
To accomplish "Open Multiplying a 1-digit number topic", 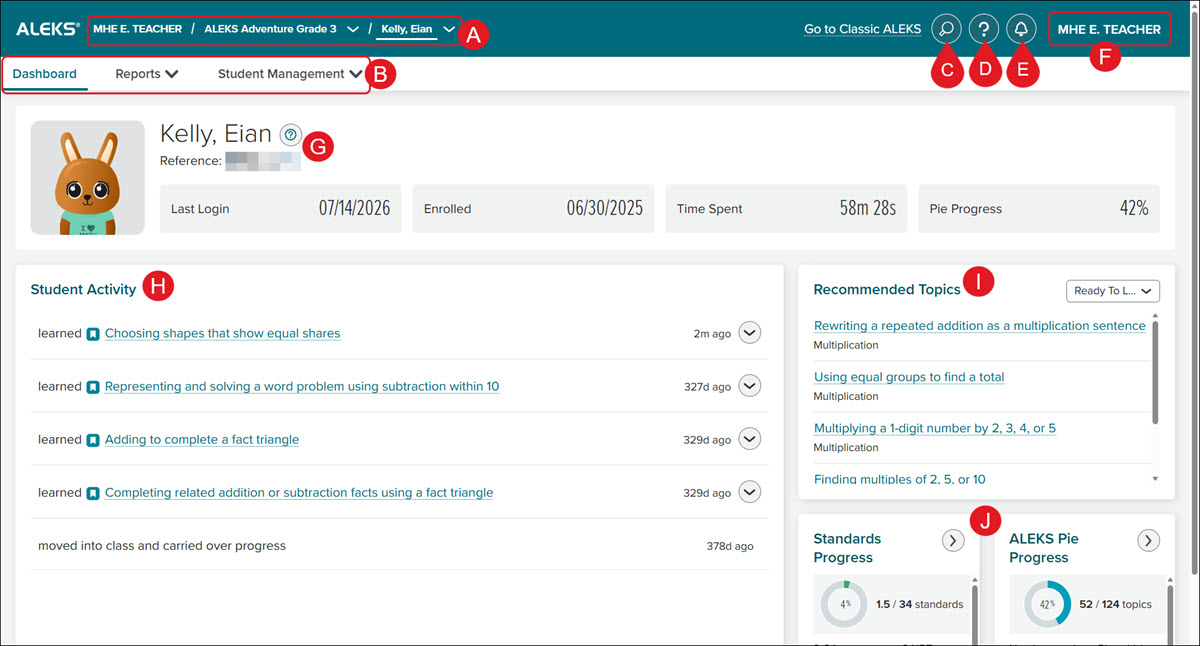I will click(935, 428).
